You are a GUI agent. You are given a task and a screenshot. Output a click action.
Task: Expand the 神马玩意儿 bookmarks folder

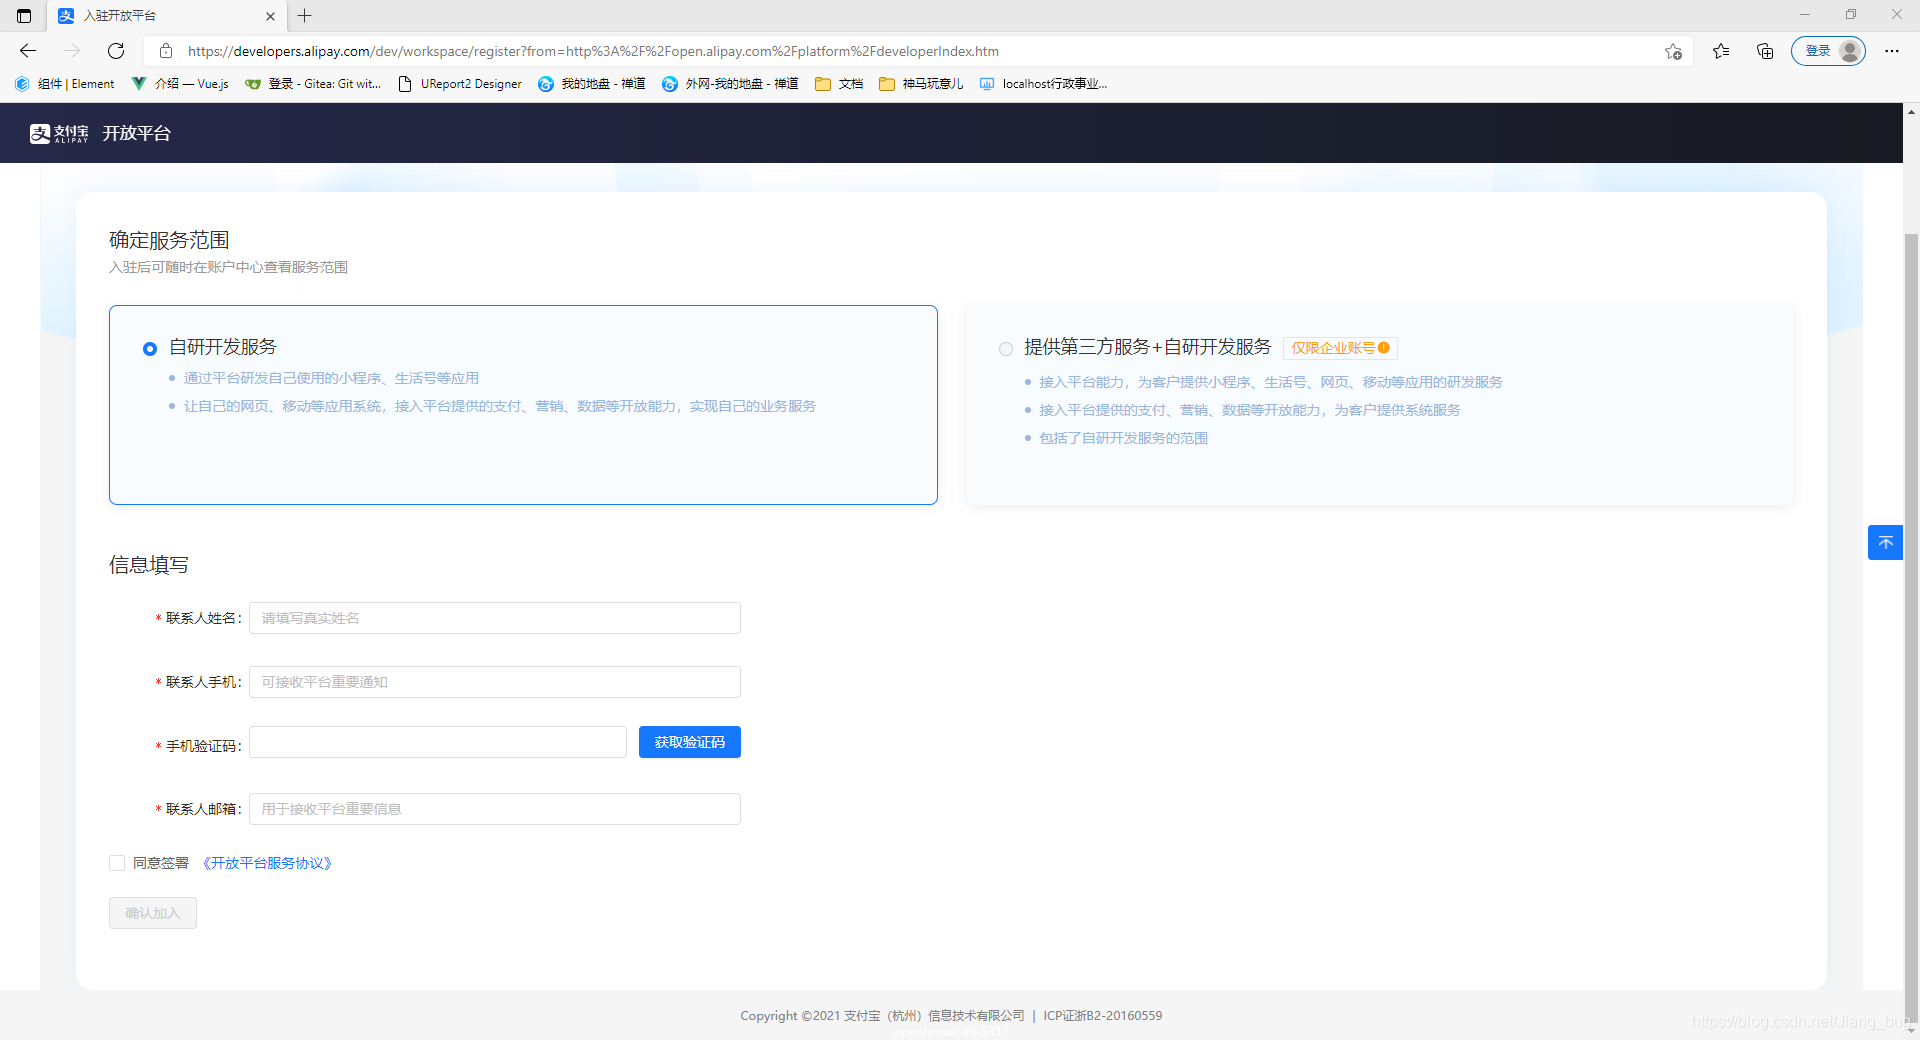pos(921,84)
